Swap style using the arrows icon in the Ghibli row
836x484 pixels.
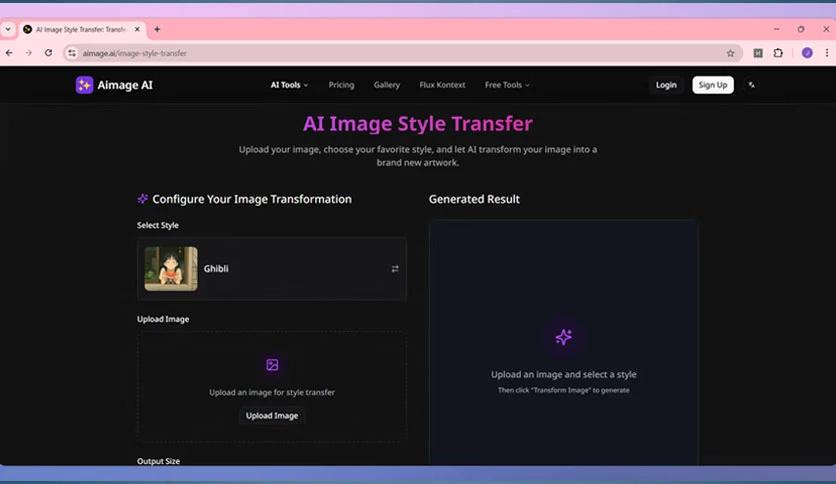[395, 269]
